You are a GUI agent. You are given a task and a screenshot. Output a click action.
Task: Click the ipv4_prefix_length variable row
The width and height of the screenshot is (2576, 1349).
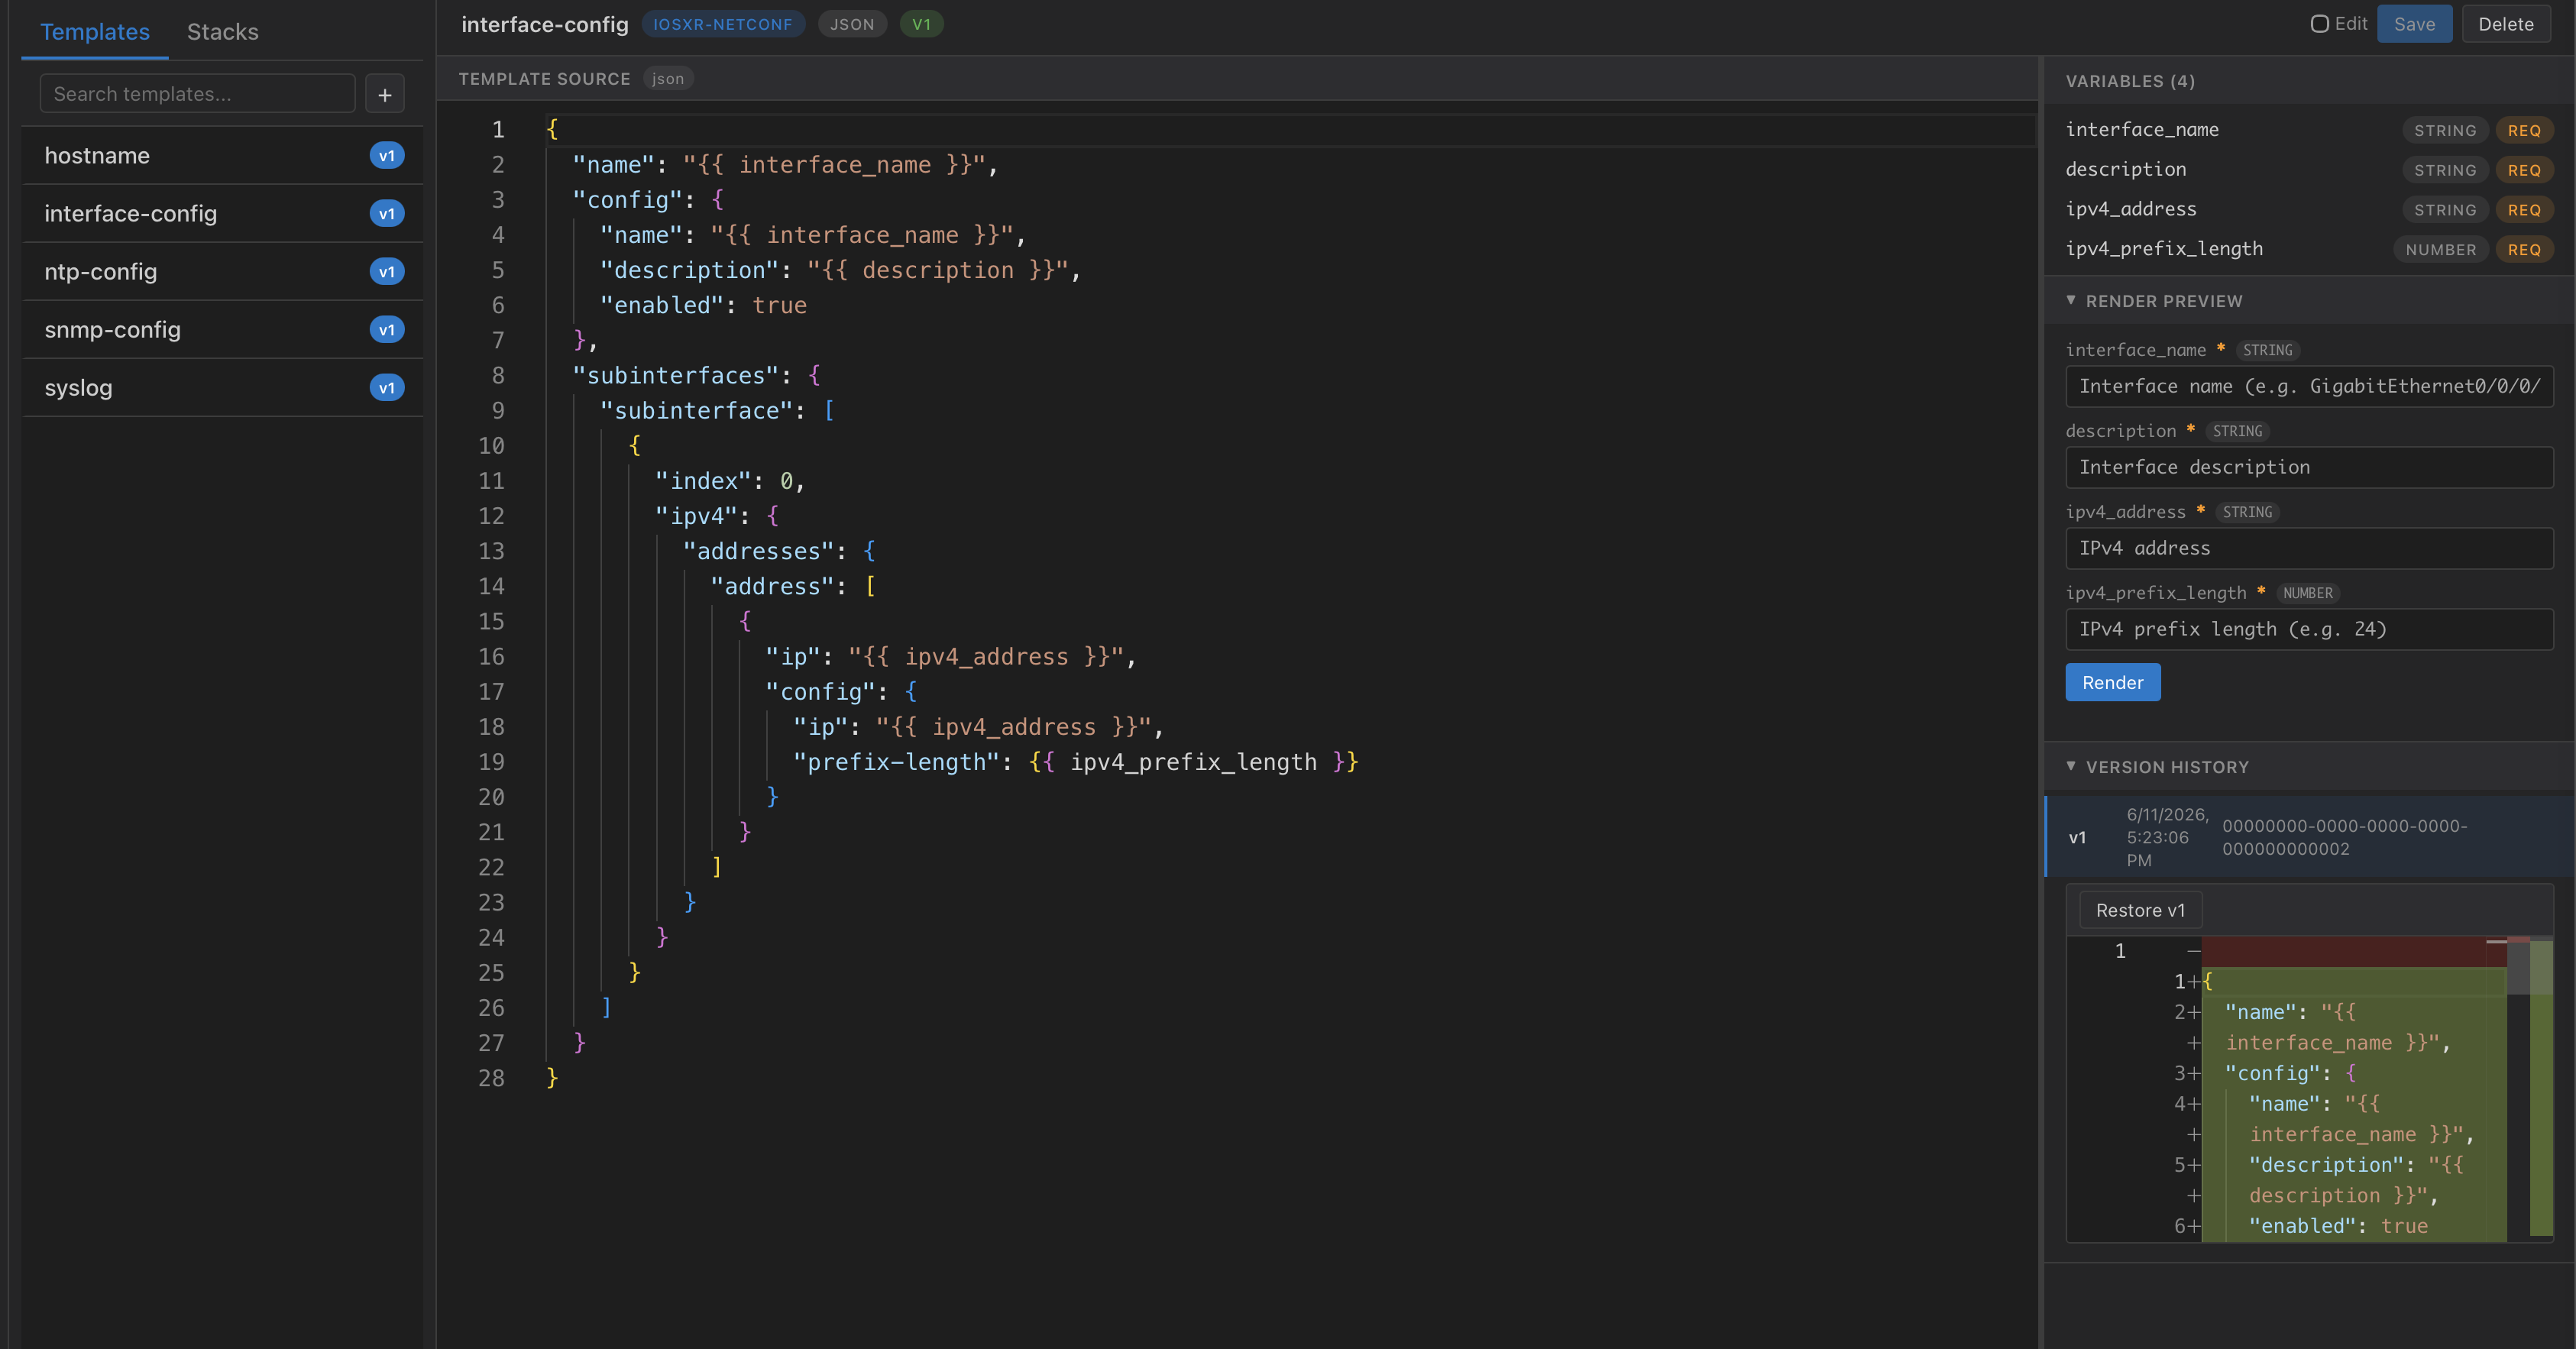2308,249
